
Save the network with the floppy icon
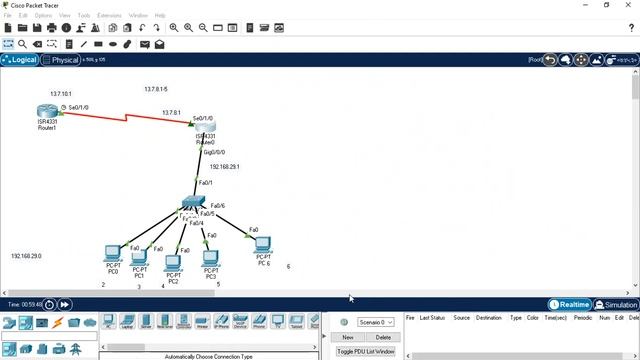coord(37,28)
